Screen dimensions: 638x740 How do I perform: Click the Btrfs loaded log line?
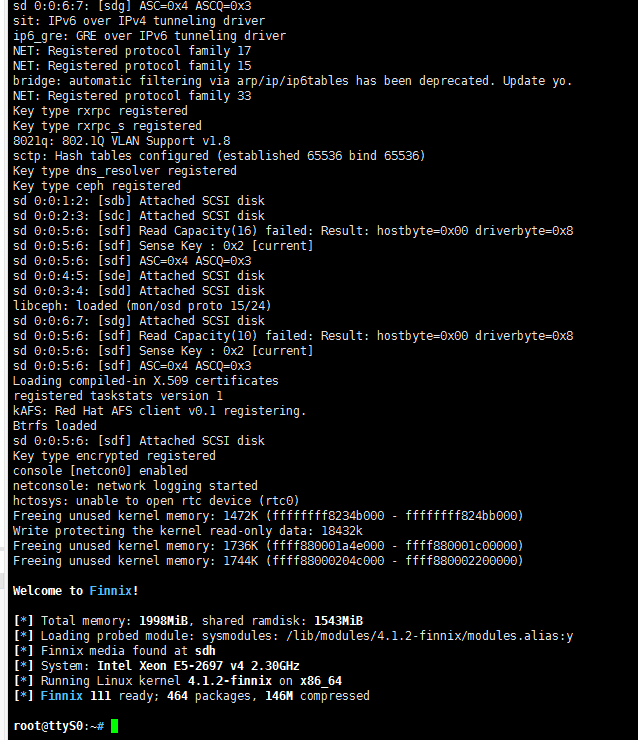pos(55,426)
